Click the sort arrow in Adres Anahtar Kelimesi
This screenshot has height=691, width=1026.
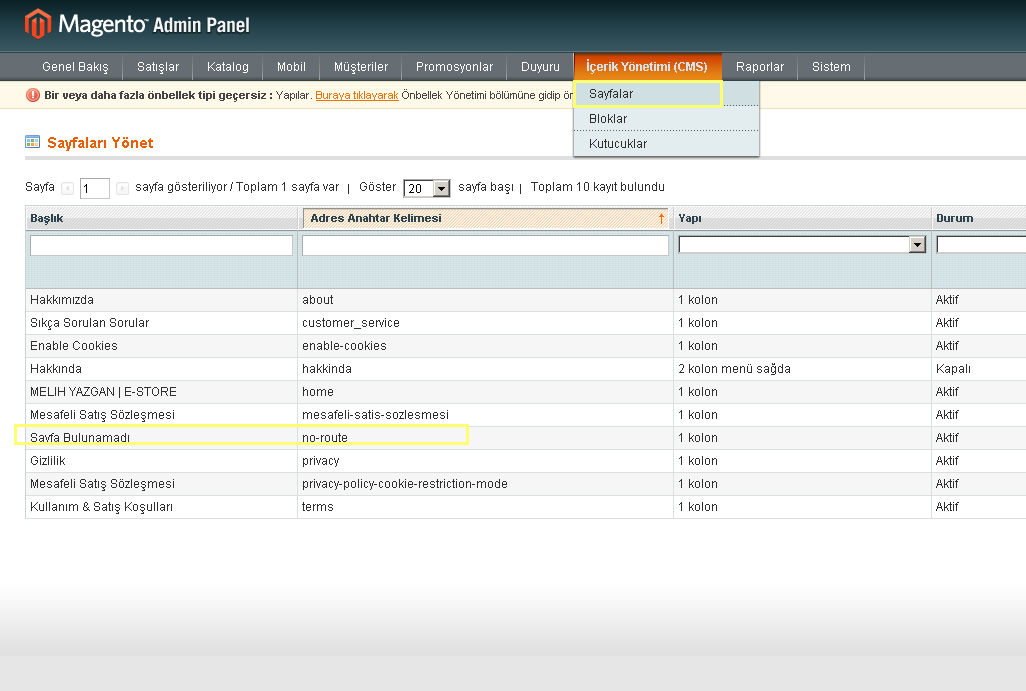pos(662,218)
